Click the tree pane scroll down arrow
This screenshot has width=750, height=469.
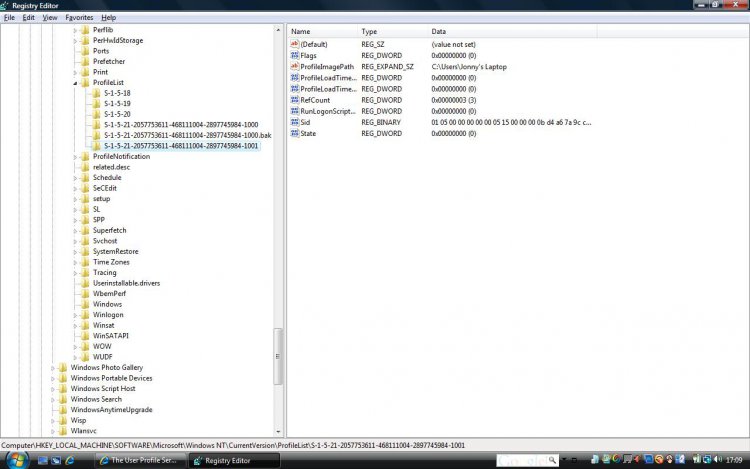(x=278, y=431)
